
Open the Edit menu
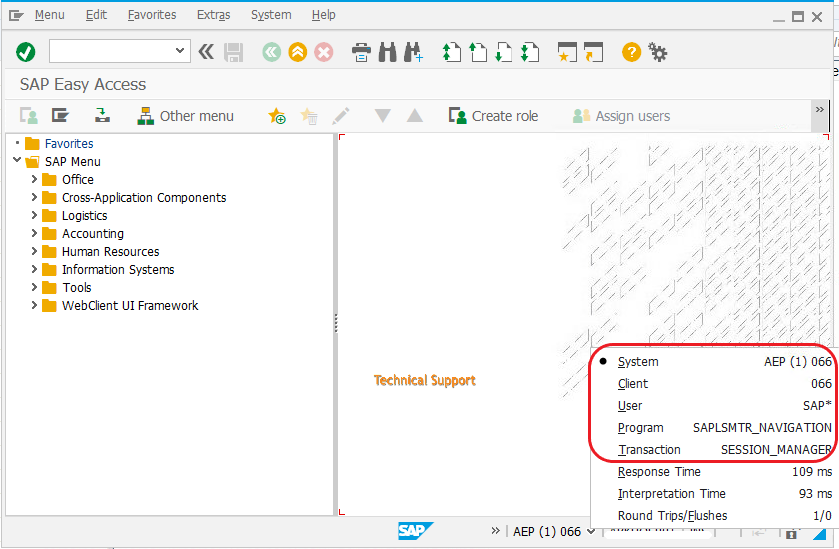coord(96,15)
